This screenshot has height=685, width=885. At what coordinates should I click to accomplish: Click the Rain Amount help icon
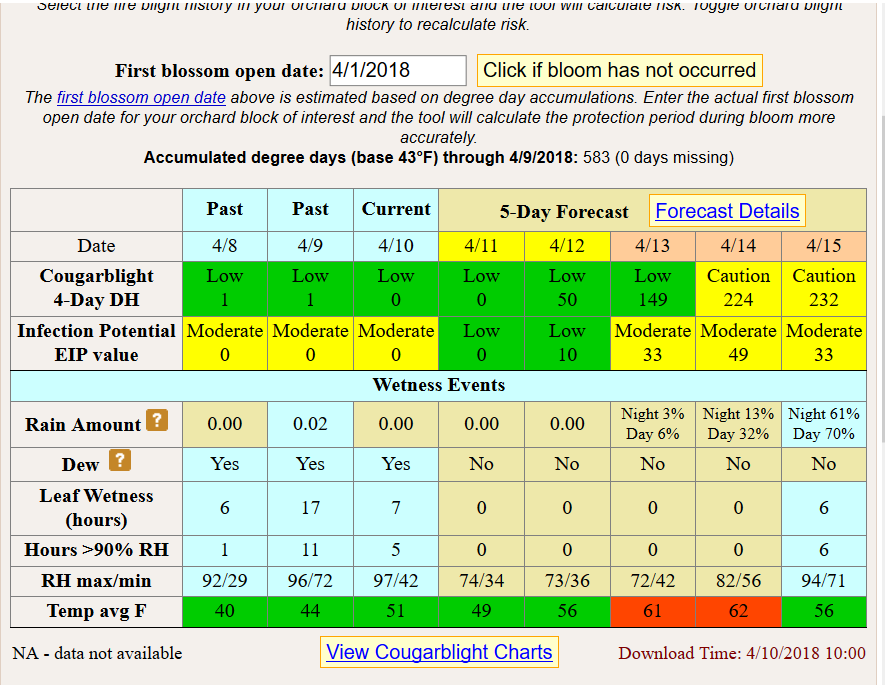tap(157, 422)
